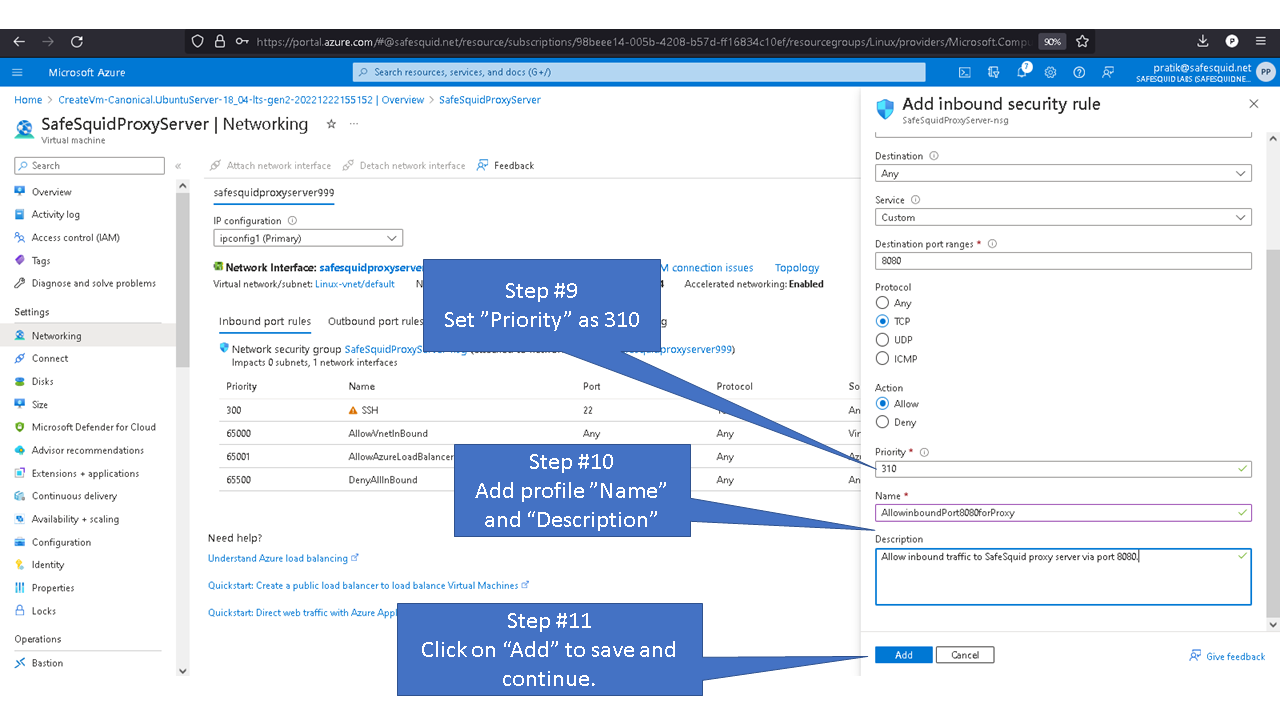Select the UDP protocol radio button
The width and height of the screenshot is (1280, 720).
(x=882, y=340)
